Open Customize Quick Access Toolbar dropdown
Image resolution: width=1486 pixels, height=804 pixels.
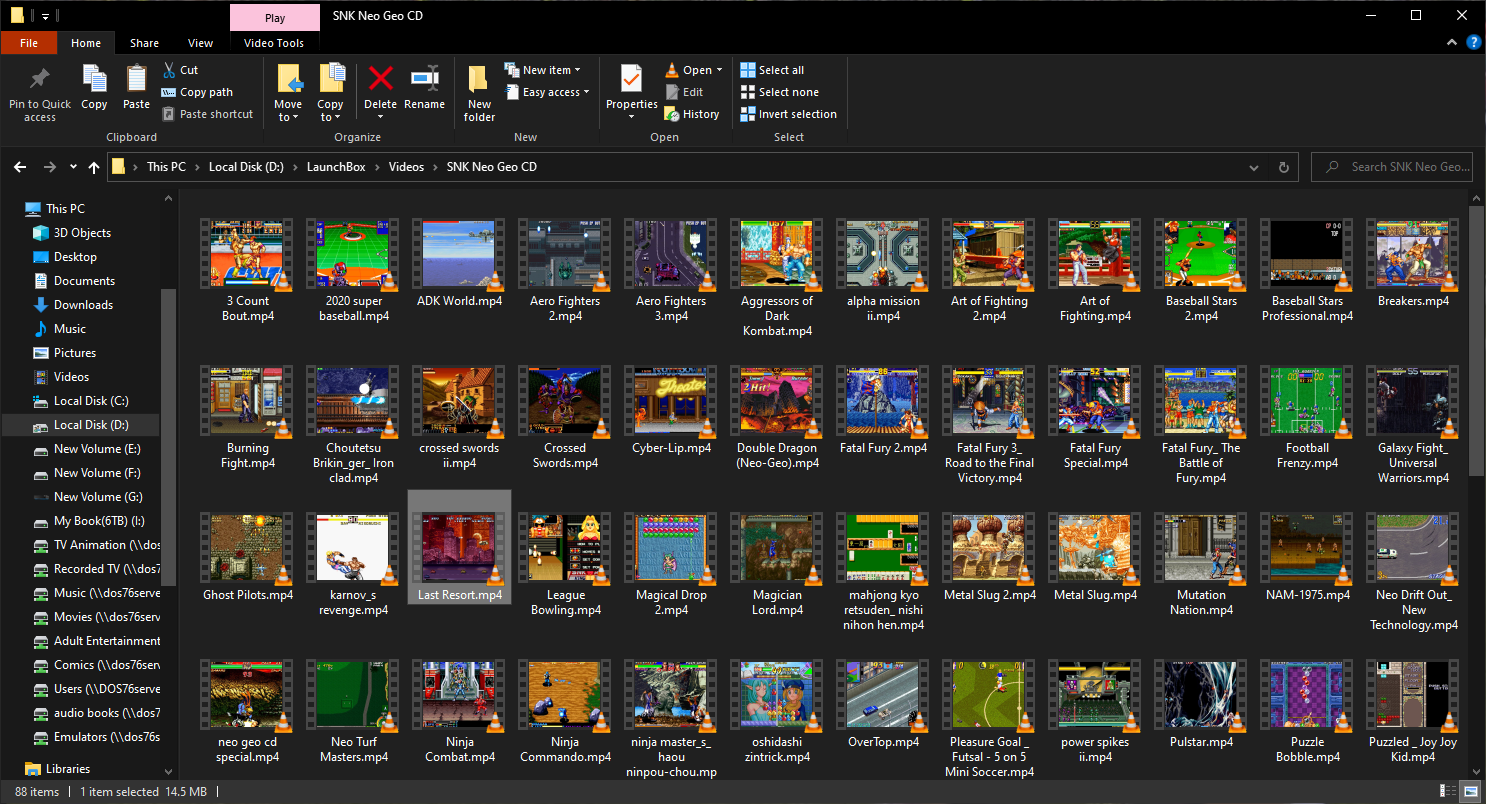(46, 16)
